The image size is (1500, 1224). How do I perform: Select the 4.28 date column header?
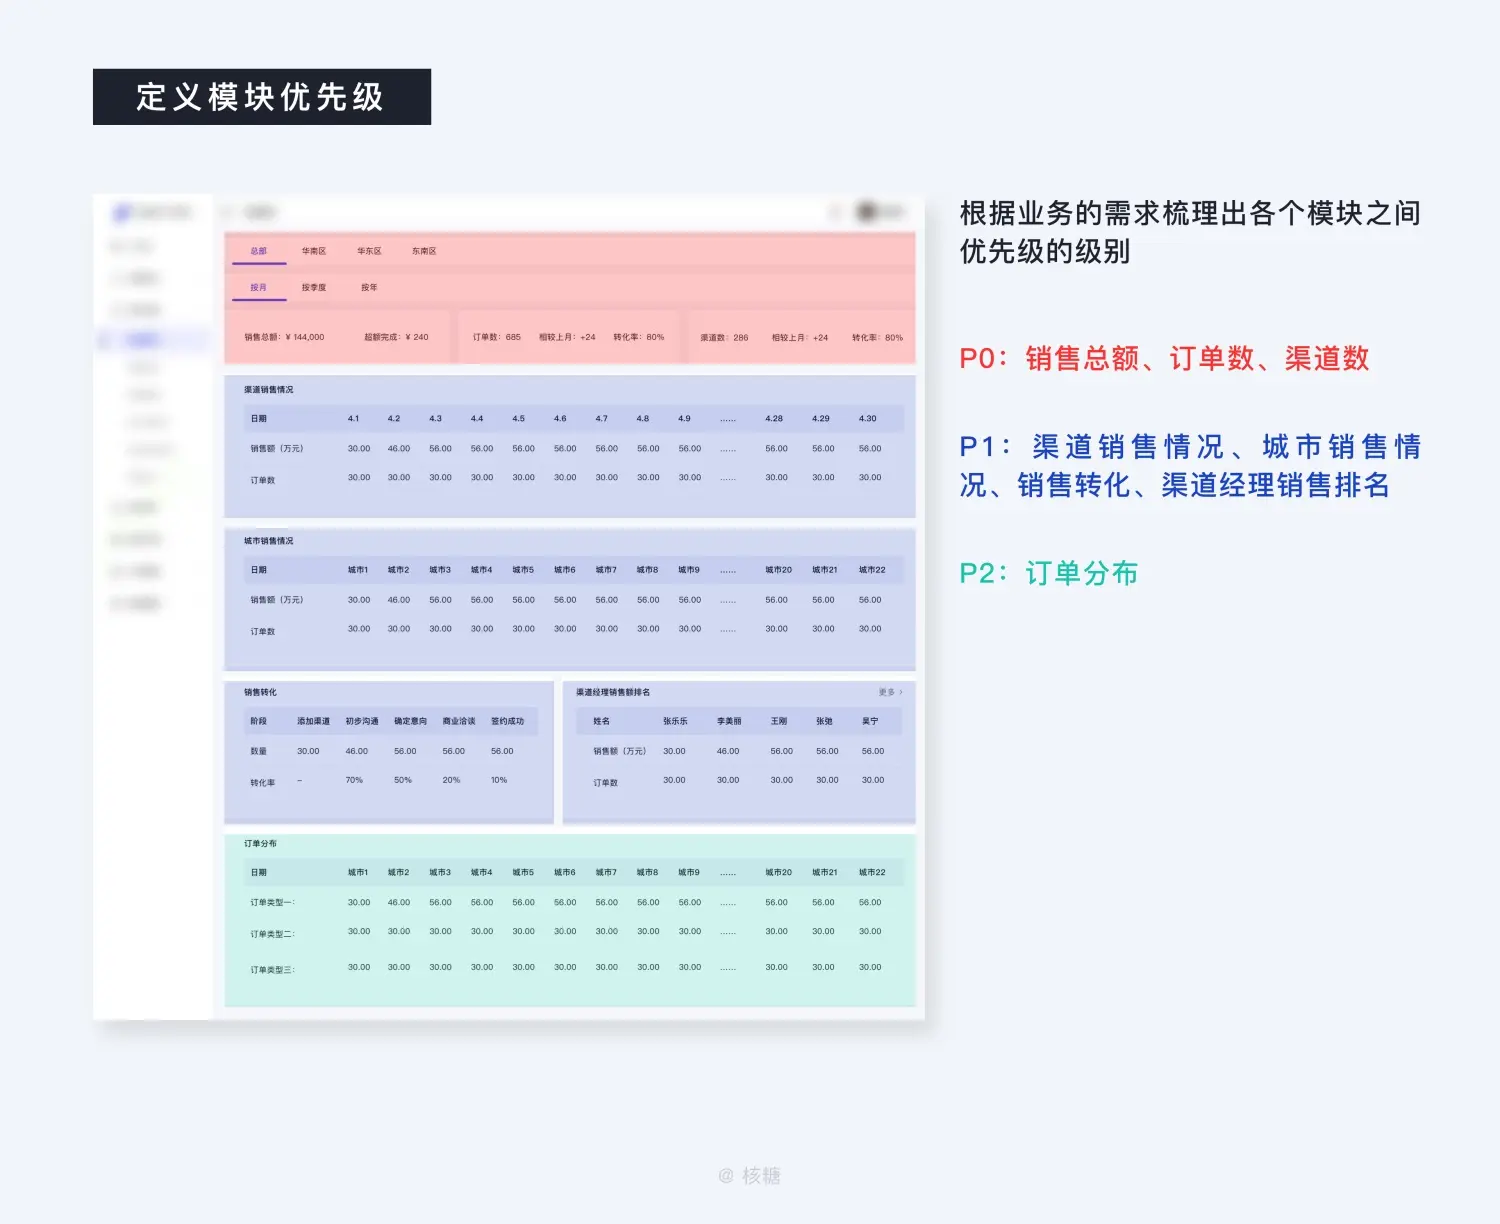pyautogui.click(x=774, y=418)
